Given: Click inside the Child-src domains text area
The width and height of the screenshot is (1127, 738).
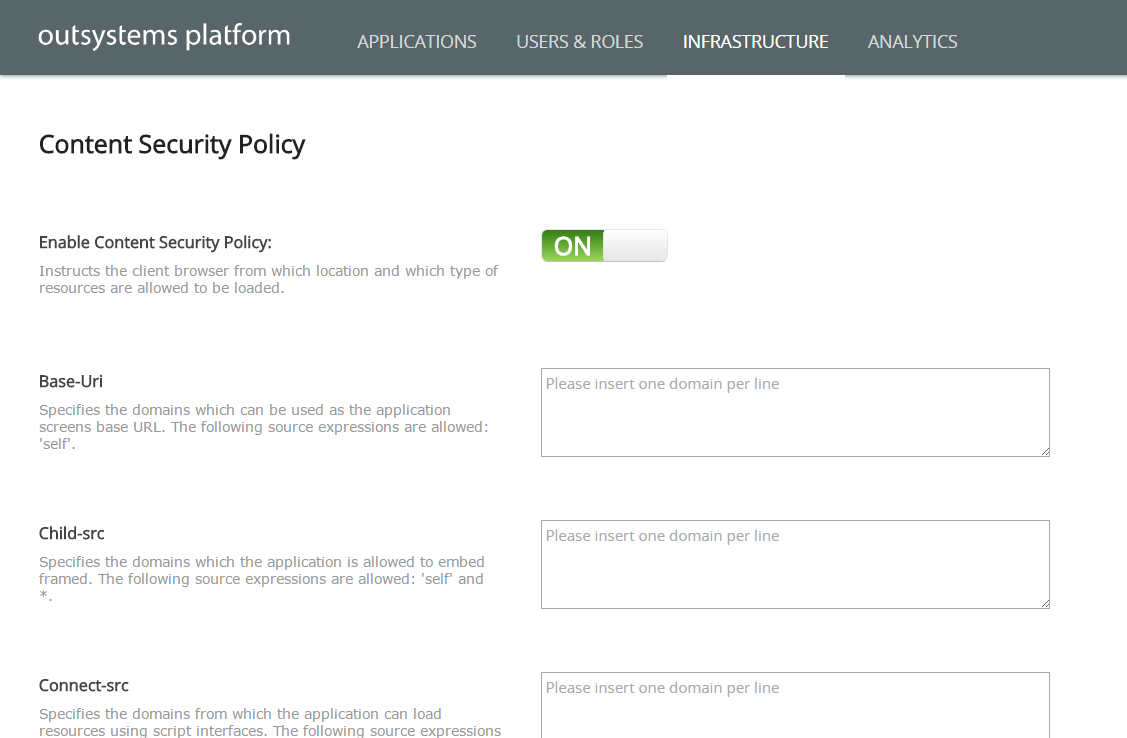Looking at the screenshot, I should (x=794, y=564).
